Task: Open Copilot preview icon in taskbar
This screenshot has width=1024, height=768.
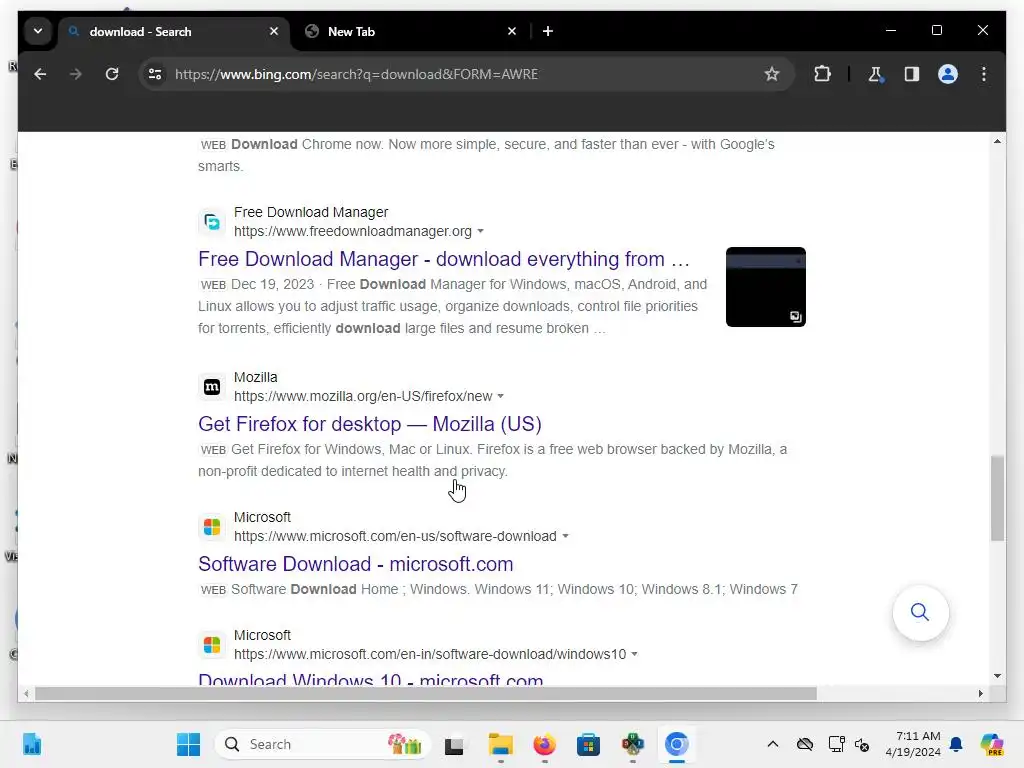Action: tap(991, 744)
